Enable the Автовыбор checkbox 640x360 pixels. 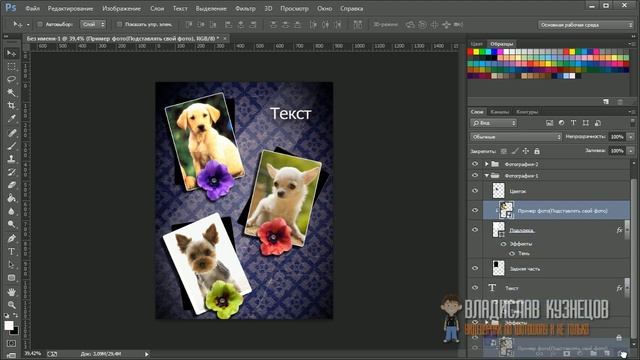40,24
